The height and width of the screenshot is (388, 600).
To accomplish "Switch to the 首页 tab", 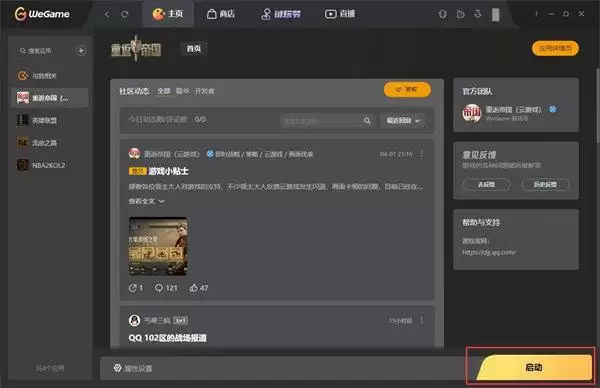I will click(194, 49).
